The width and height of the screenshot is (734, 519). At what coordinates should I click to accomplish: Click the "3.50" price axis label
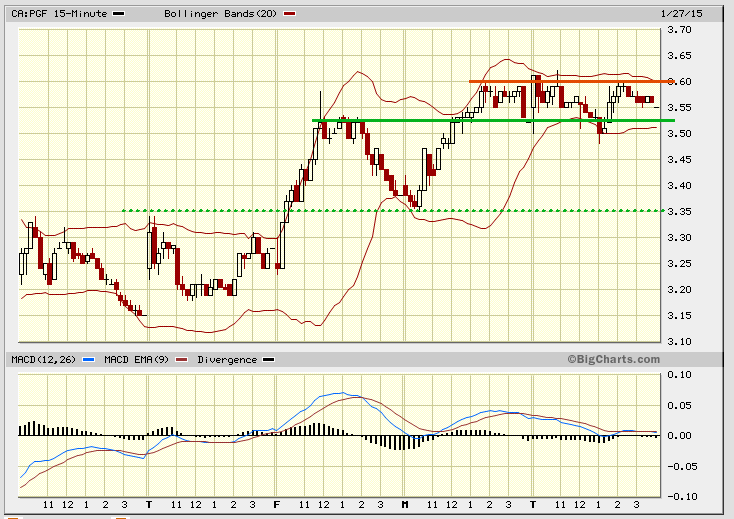tap(679, 134)
